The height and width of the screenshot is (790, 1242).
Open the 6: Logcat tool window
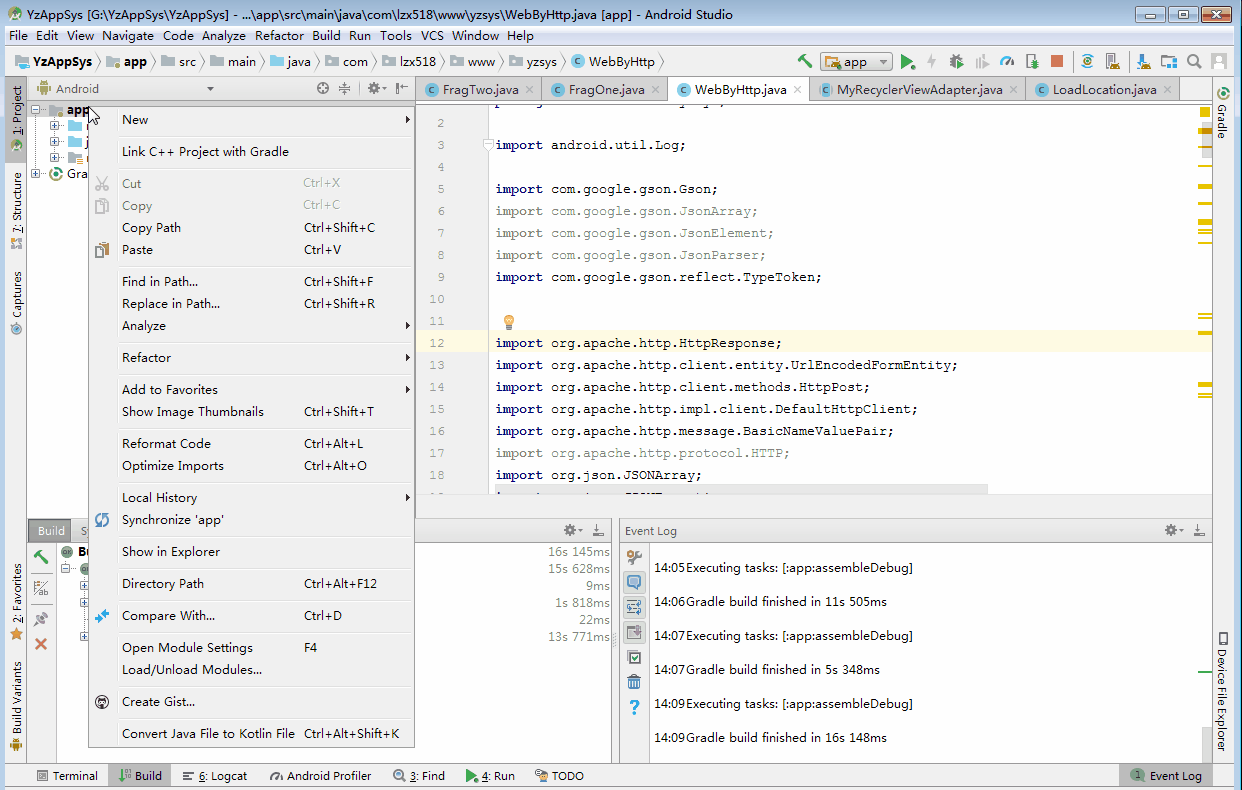click(215, 776)
